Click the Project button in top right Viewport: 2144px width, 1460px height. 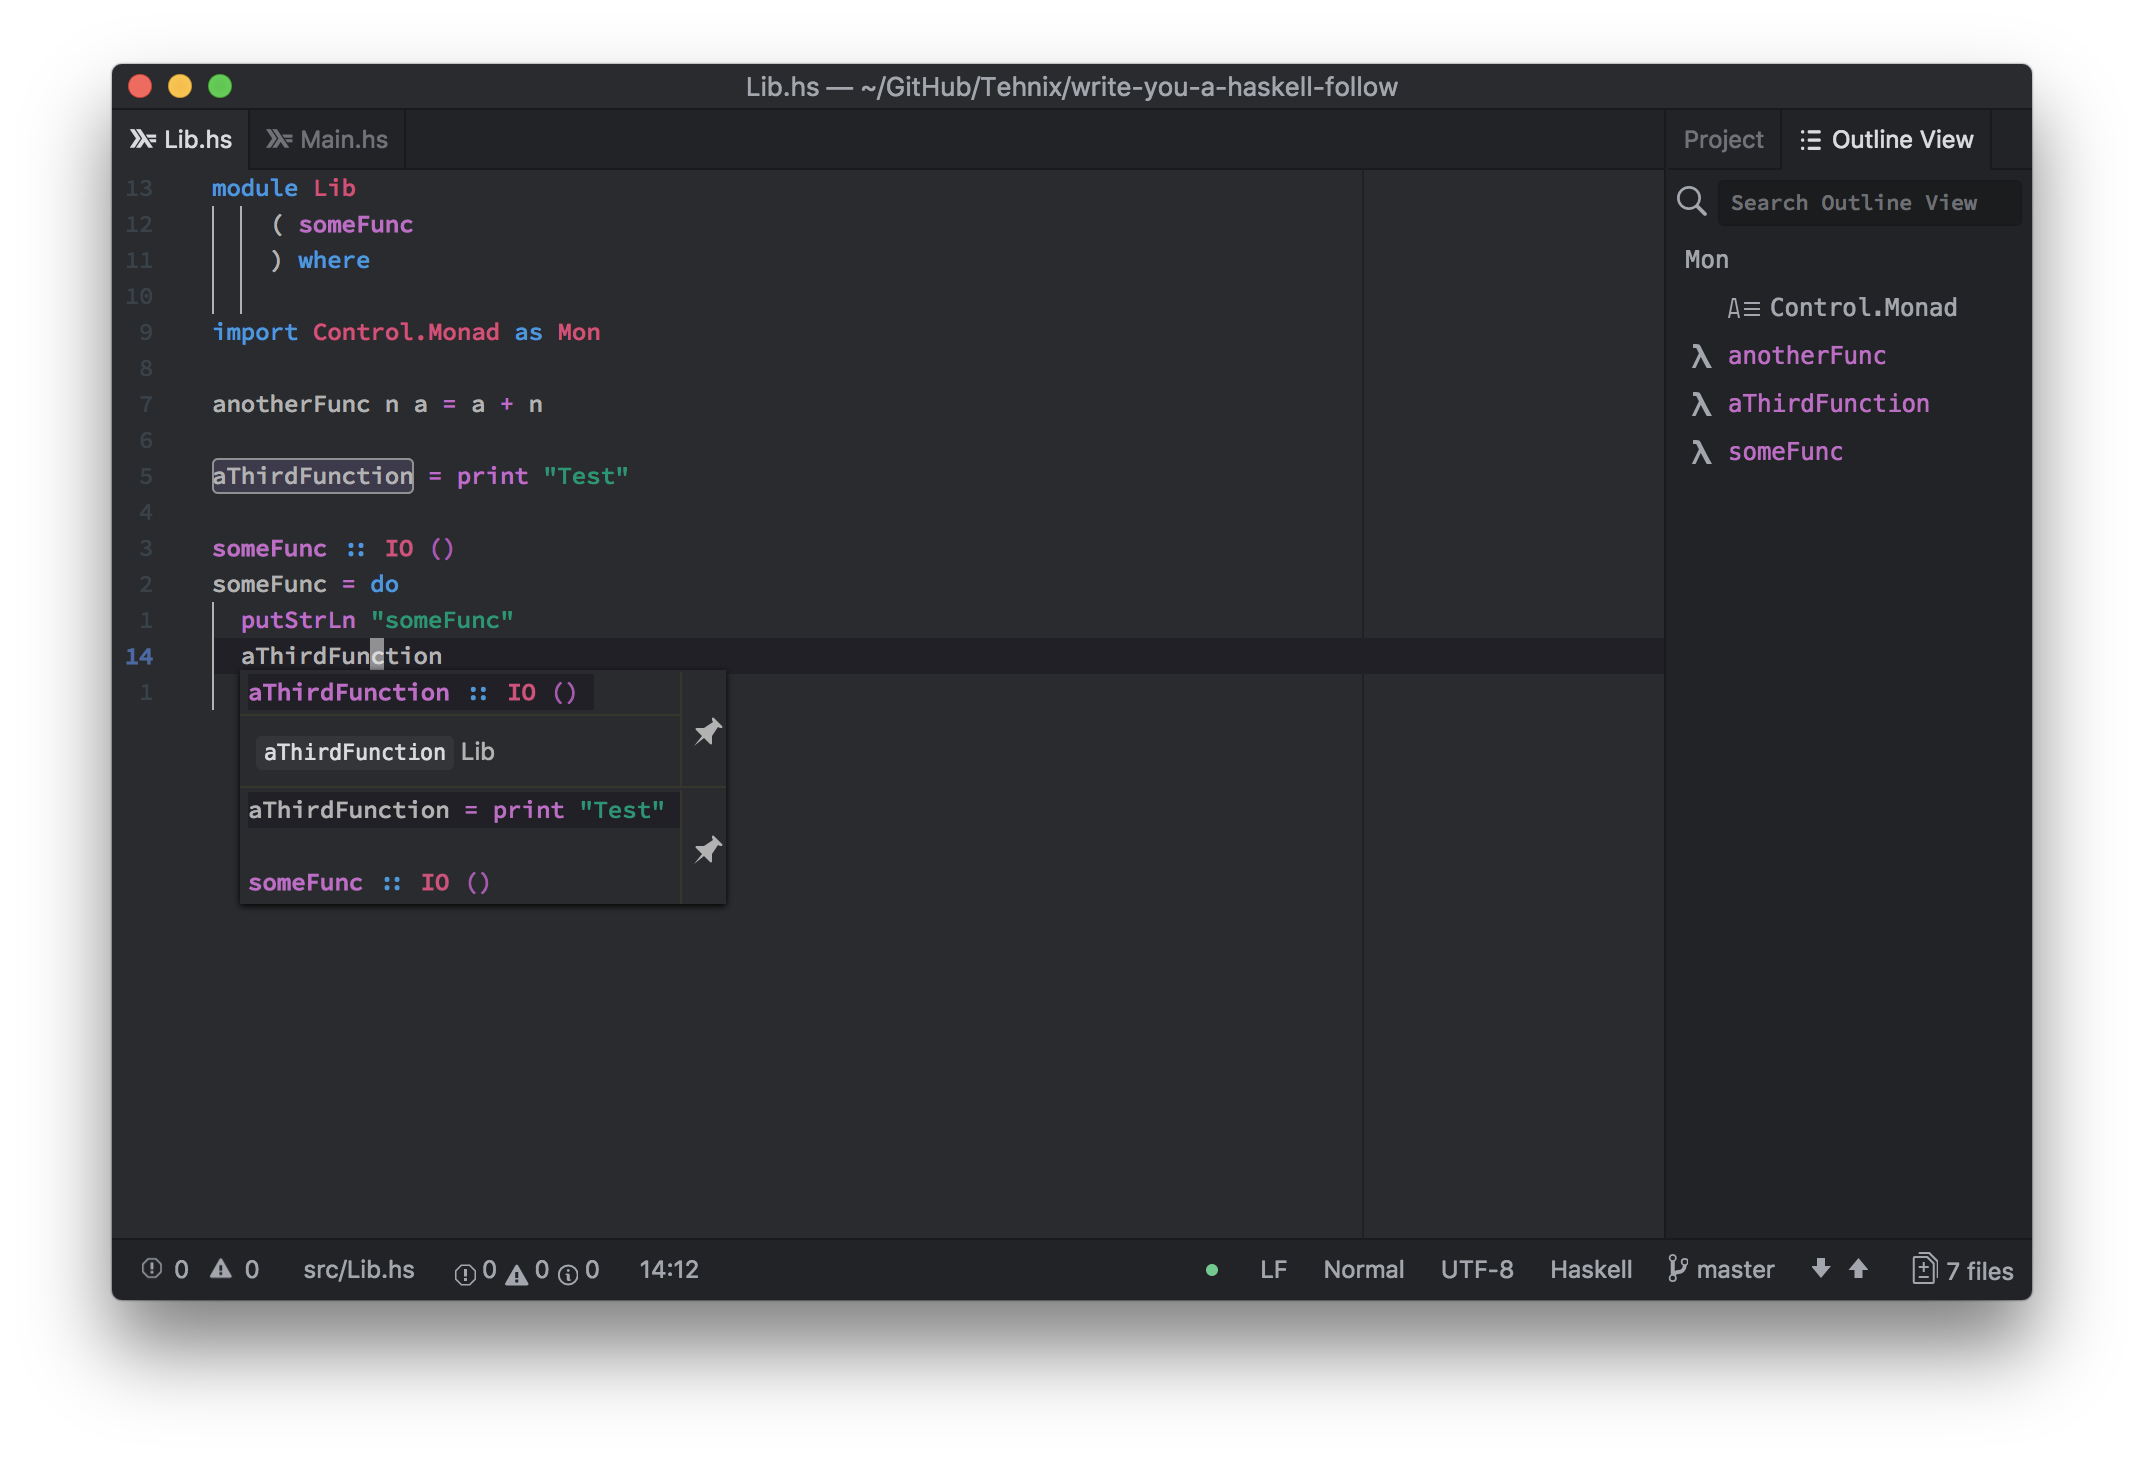click(1724, 139)
